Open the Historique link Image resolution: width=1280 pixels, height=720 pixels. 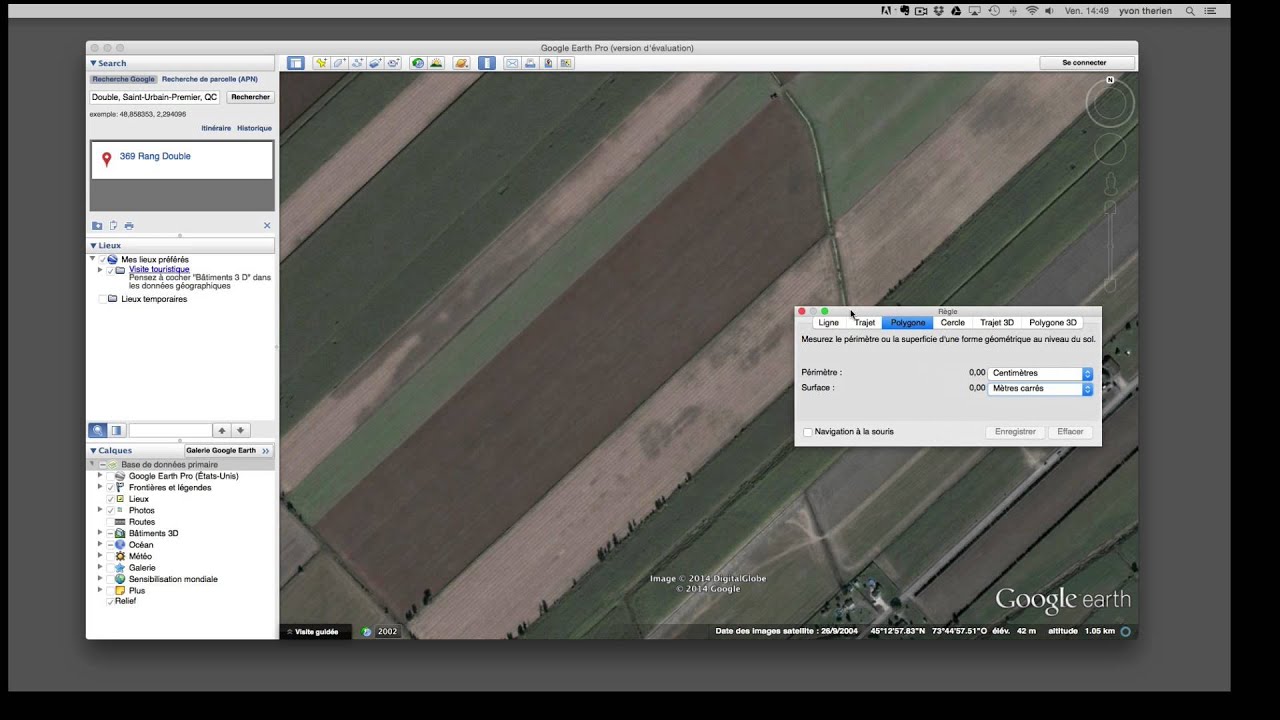click(x=254, y=128)
